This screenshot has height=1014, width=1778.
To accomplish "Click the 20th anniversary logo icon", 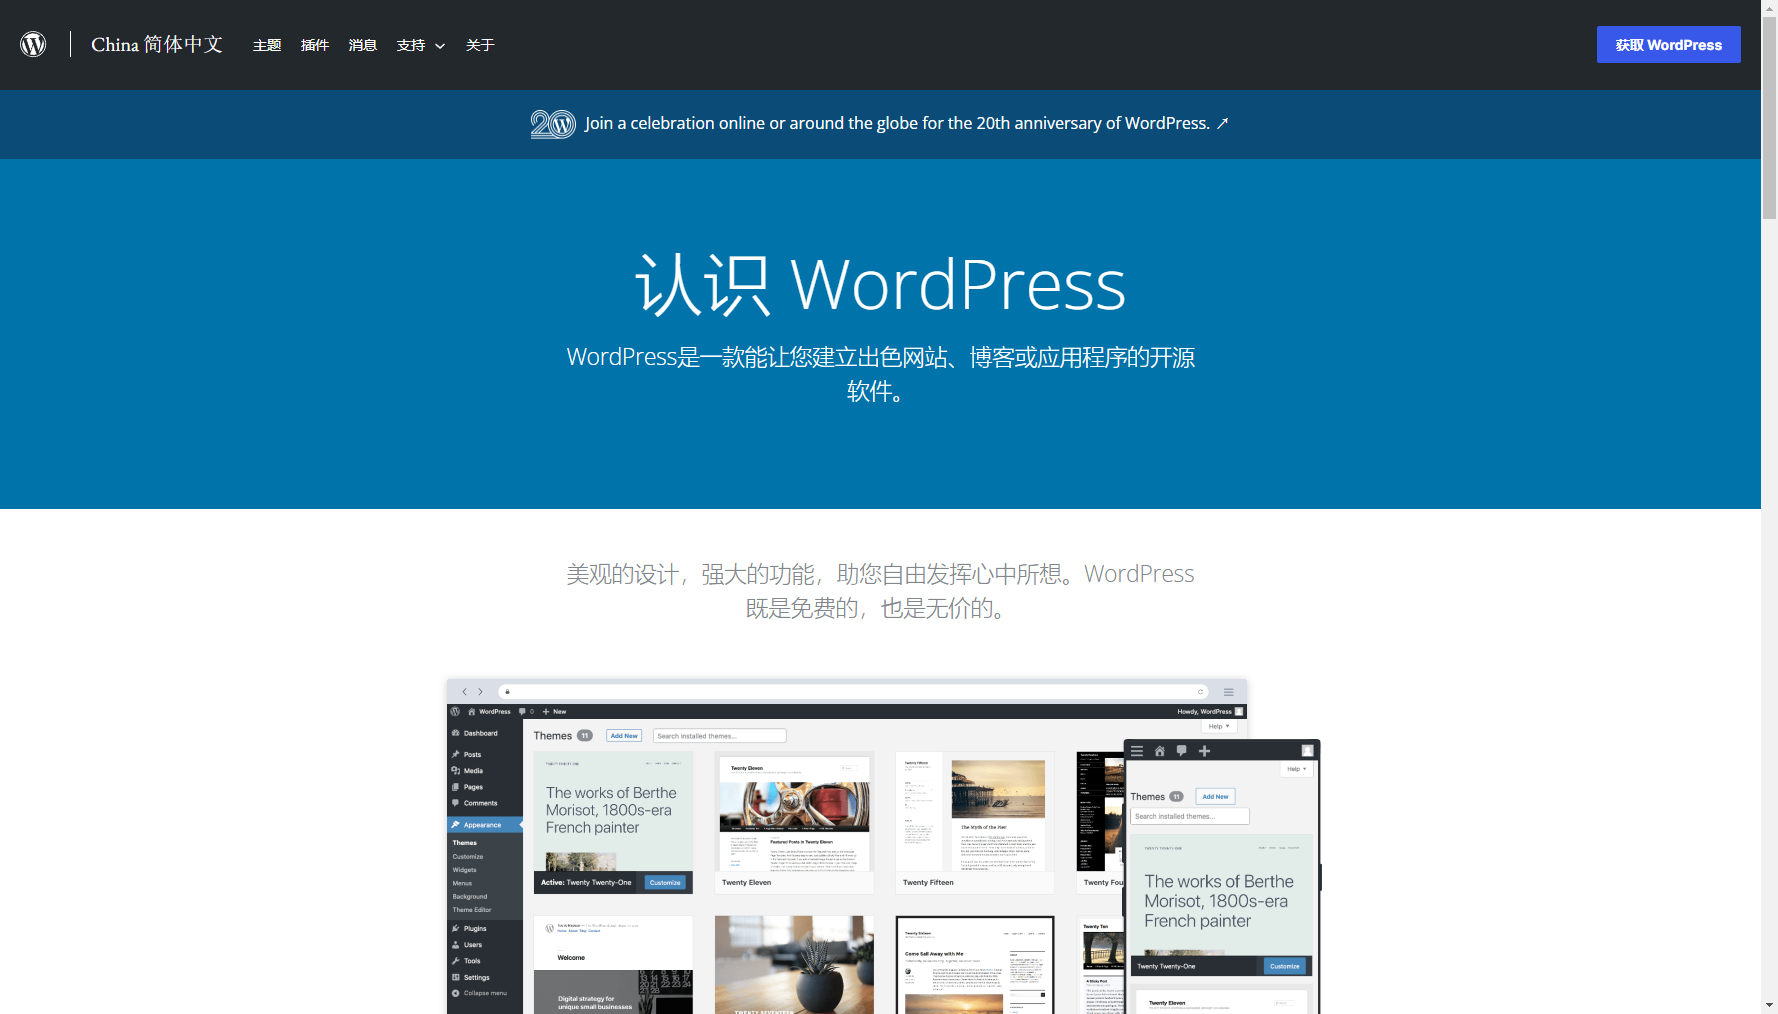I will [x=553, y=124].
